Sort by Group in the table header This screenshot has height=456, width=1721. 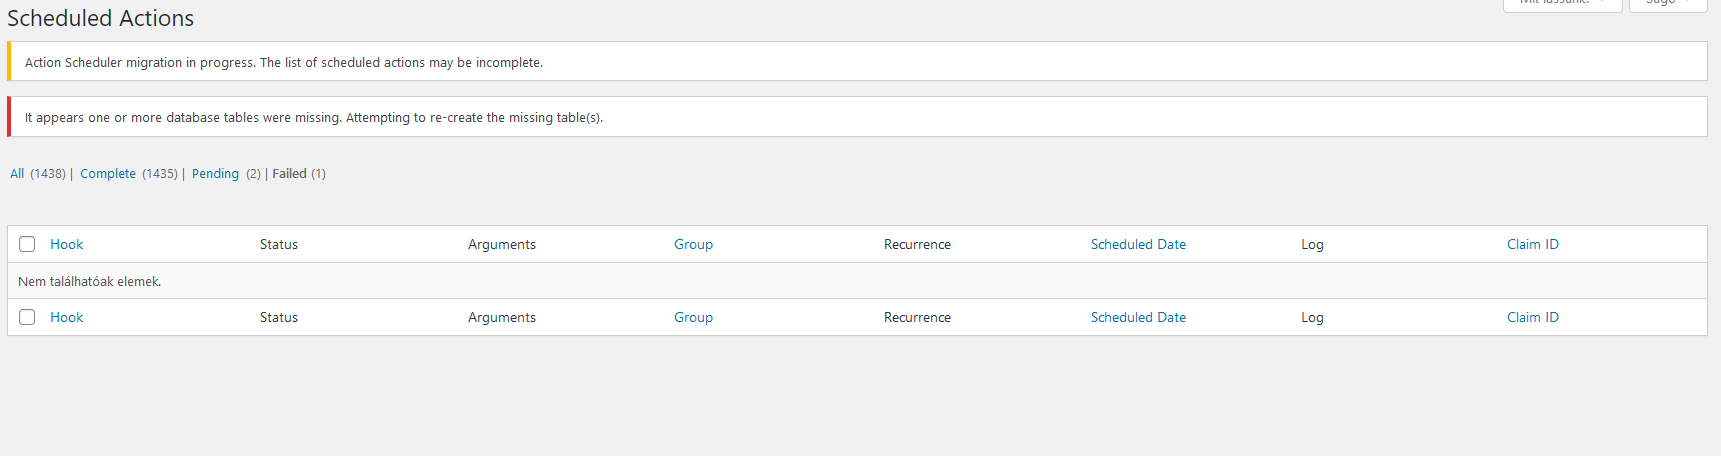pos(693,244)
